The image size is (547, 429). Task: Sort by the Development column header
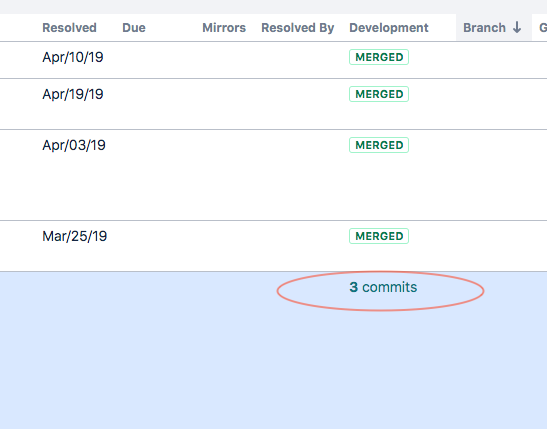(x=389, y=28)
